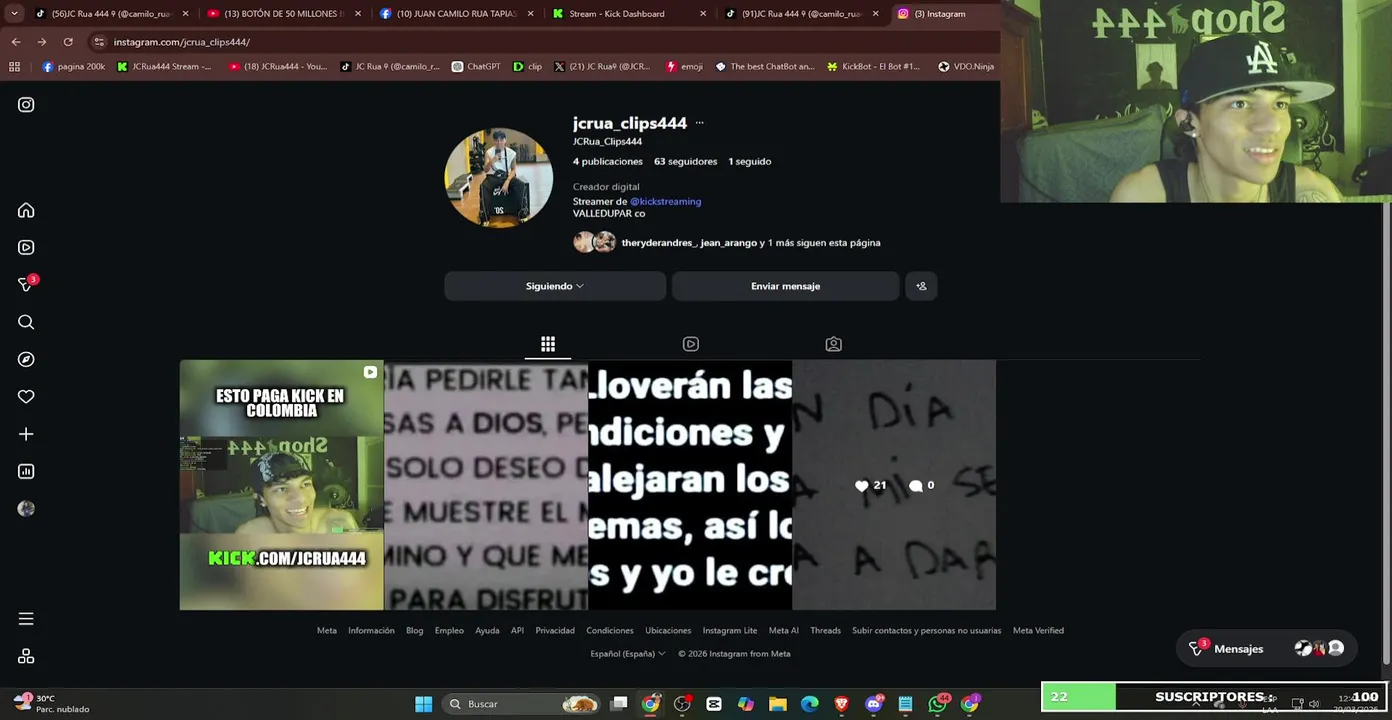The width and height of the screenshot is (1392, 720).
Task: Reload the page with refresh button
Action: click(68, 42)
